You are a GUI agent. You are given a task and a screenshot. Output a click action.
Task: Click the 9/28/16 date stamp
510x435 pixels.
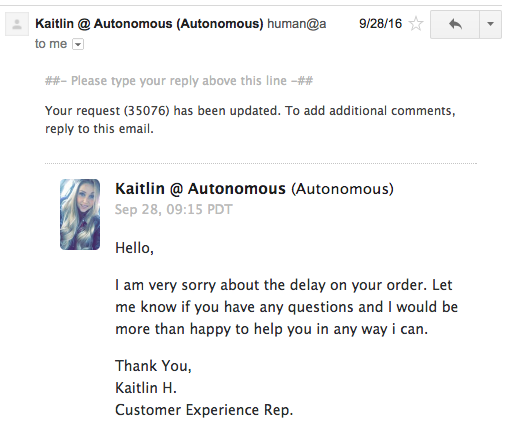pyautogui.click(x=380, y=24)
